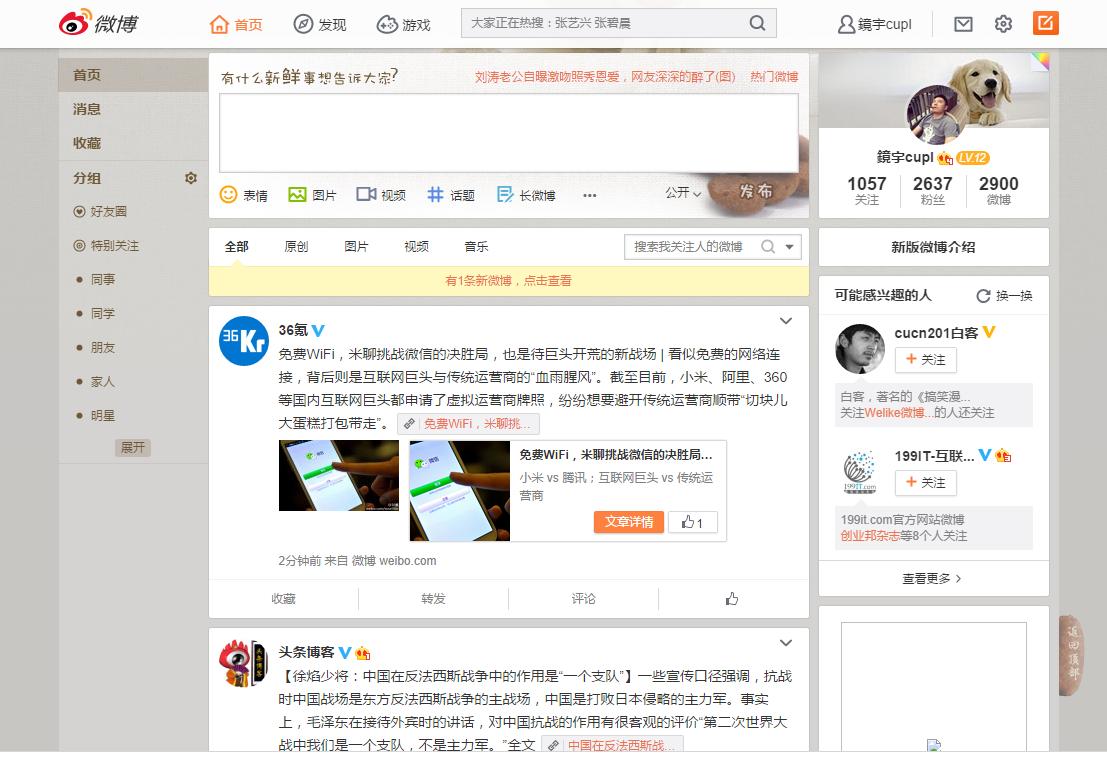Open the 同学 group
Viewport: 1107px width, 761px height.
[95, 313]
